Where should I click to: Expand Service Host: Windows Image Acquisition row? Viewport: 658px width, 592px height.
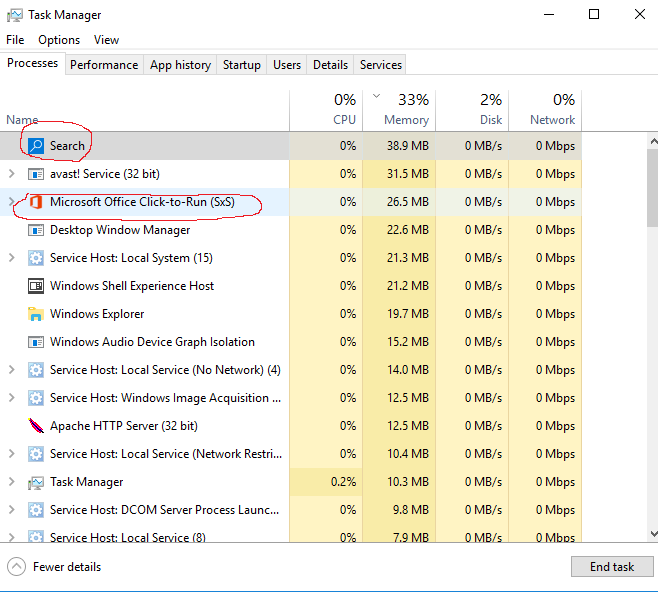pyautogui.click(x=12, y=398)
